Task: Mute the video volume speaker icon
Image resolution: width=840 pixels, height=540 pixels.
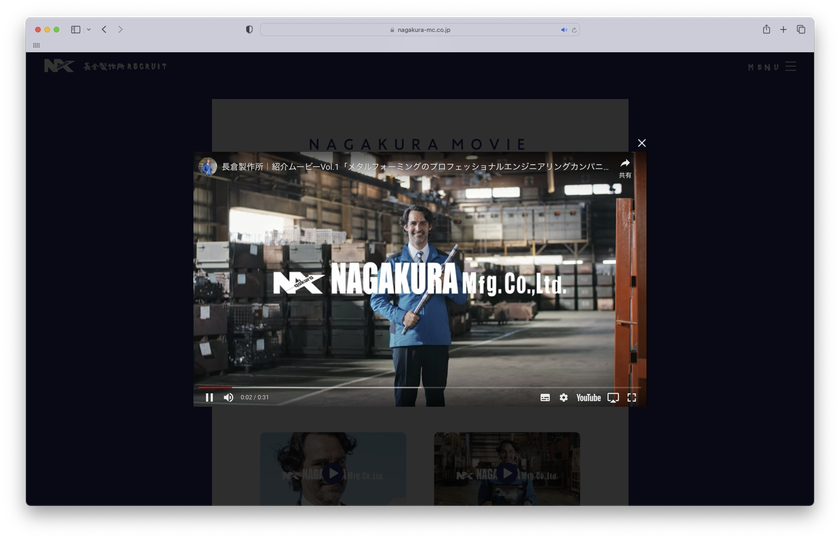Action: click(x=229, y=398)
